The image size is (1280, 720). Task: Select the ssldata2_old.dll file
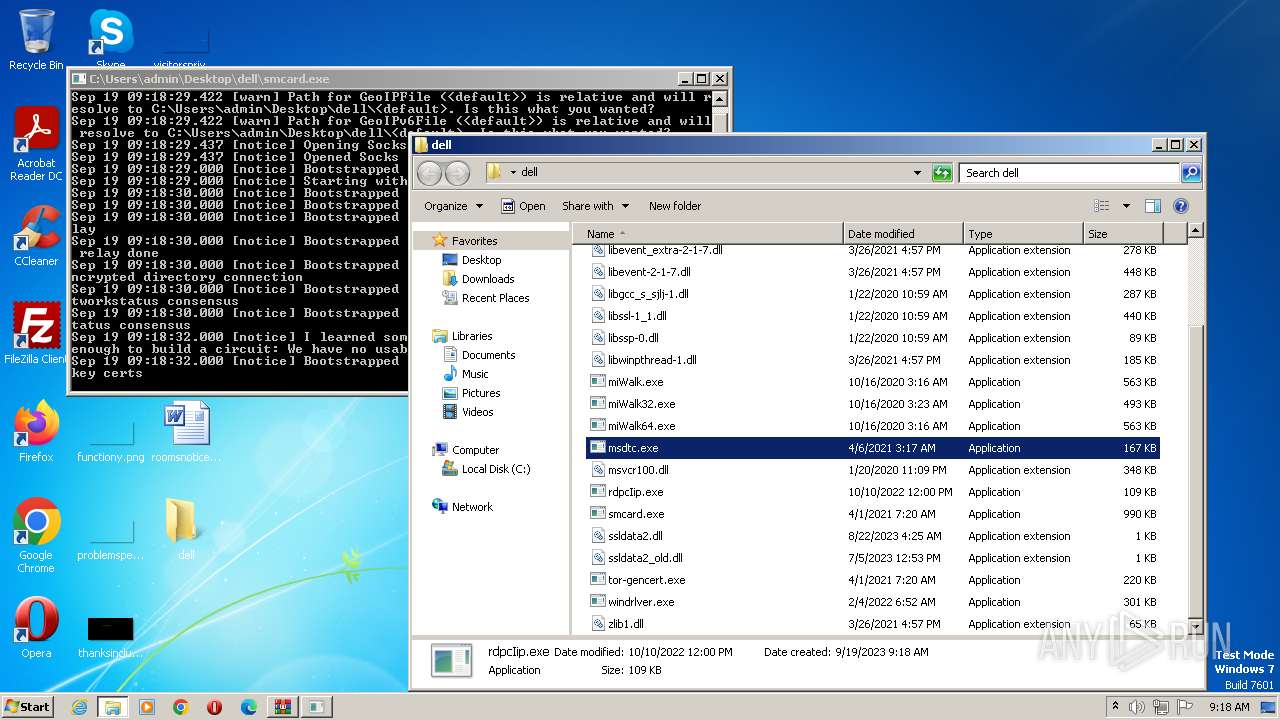point(645,558)
